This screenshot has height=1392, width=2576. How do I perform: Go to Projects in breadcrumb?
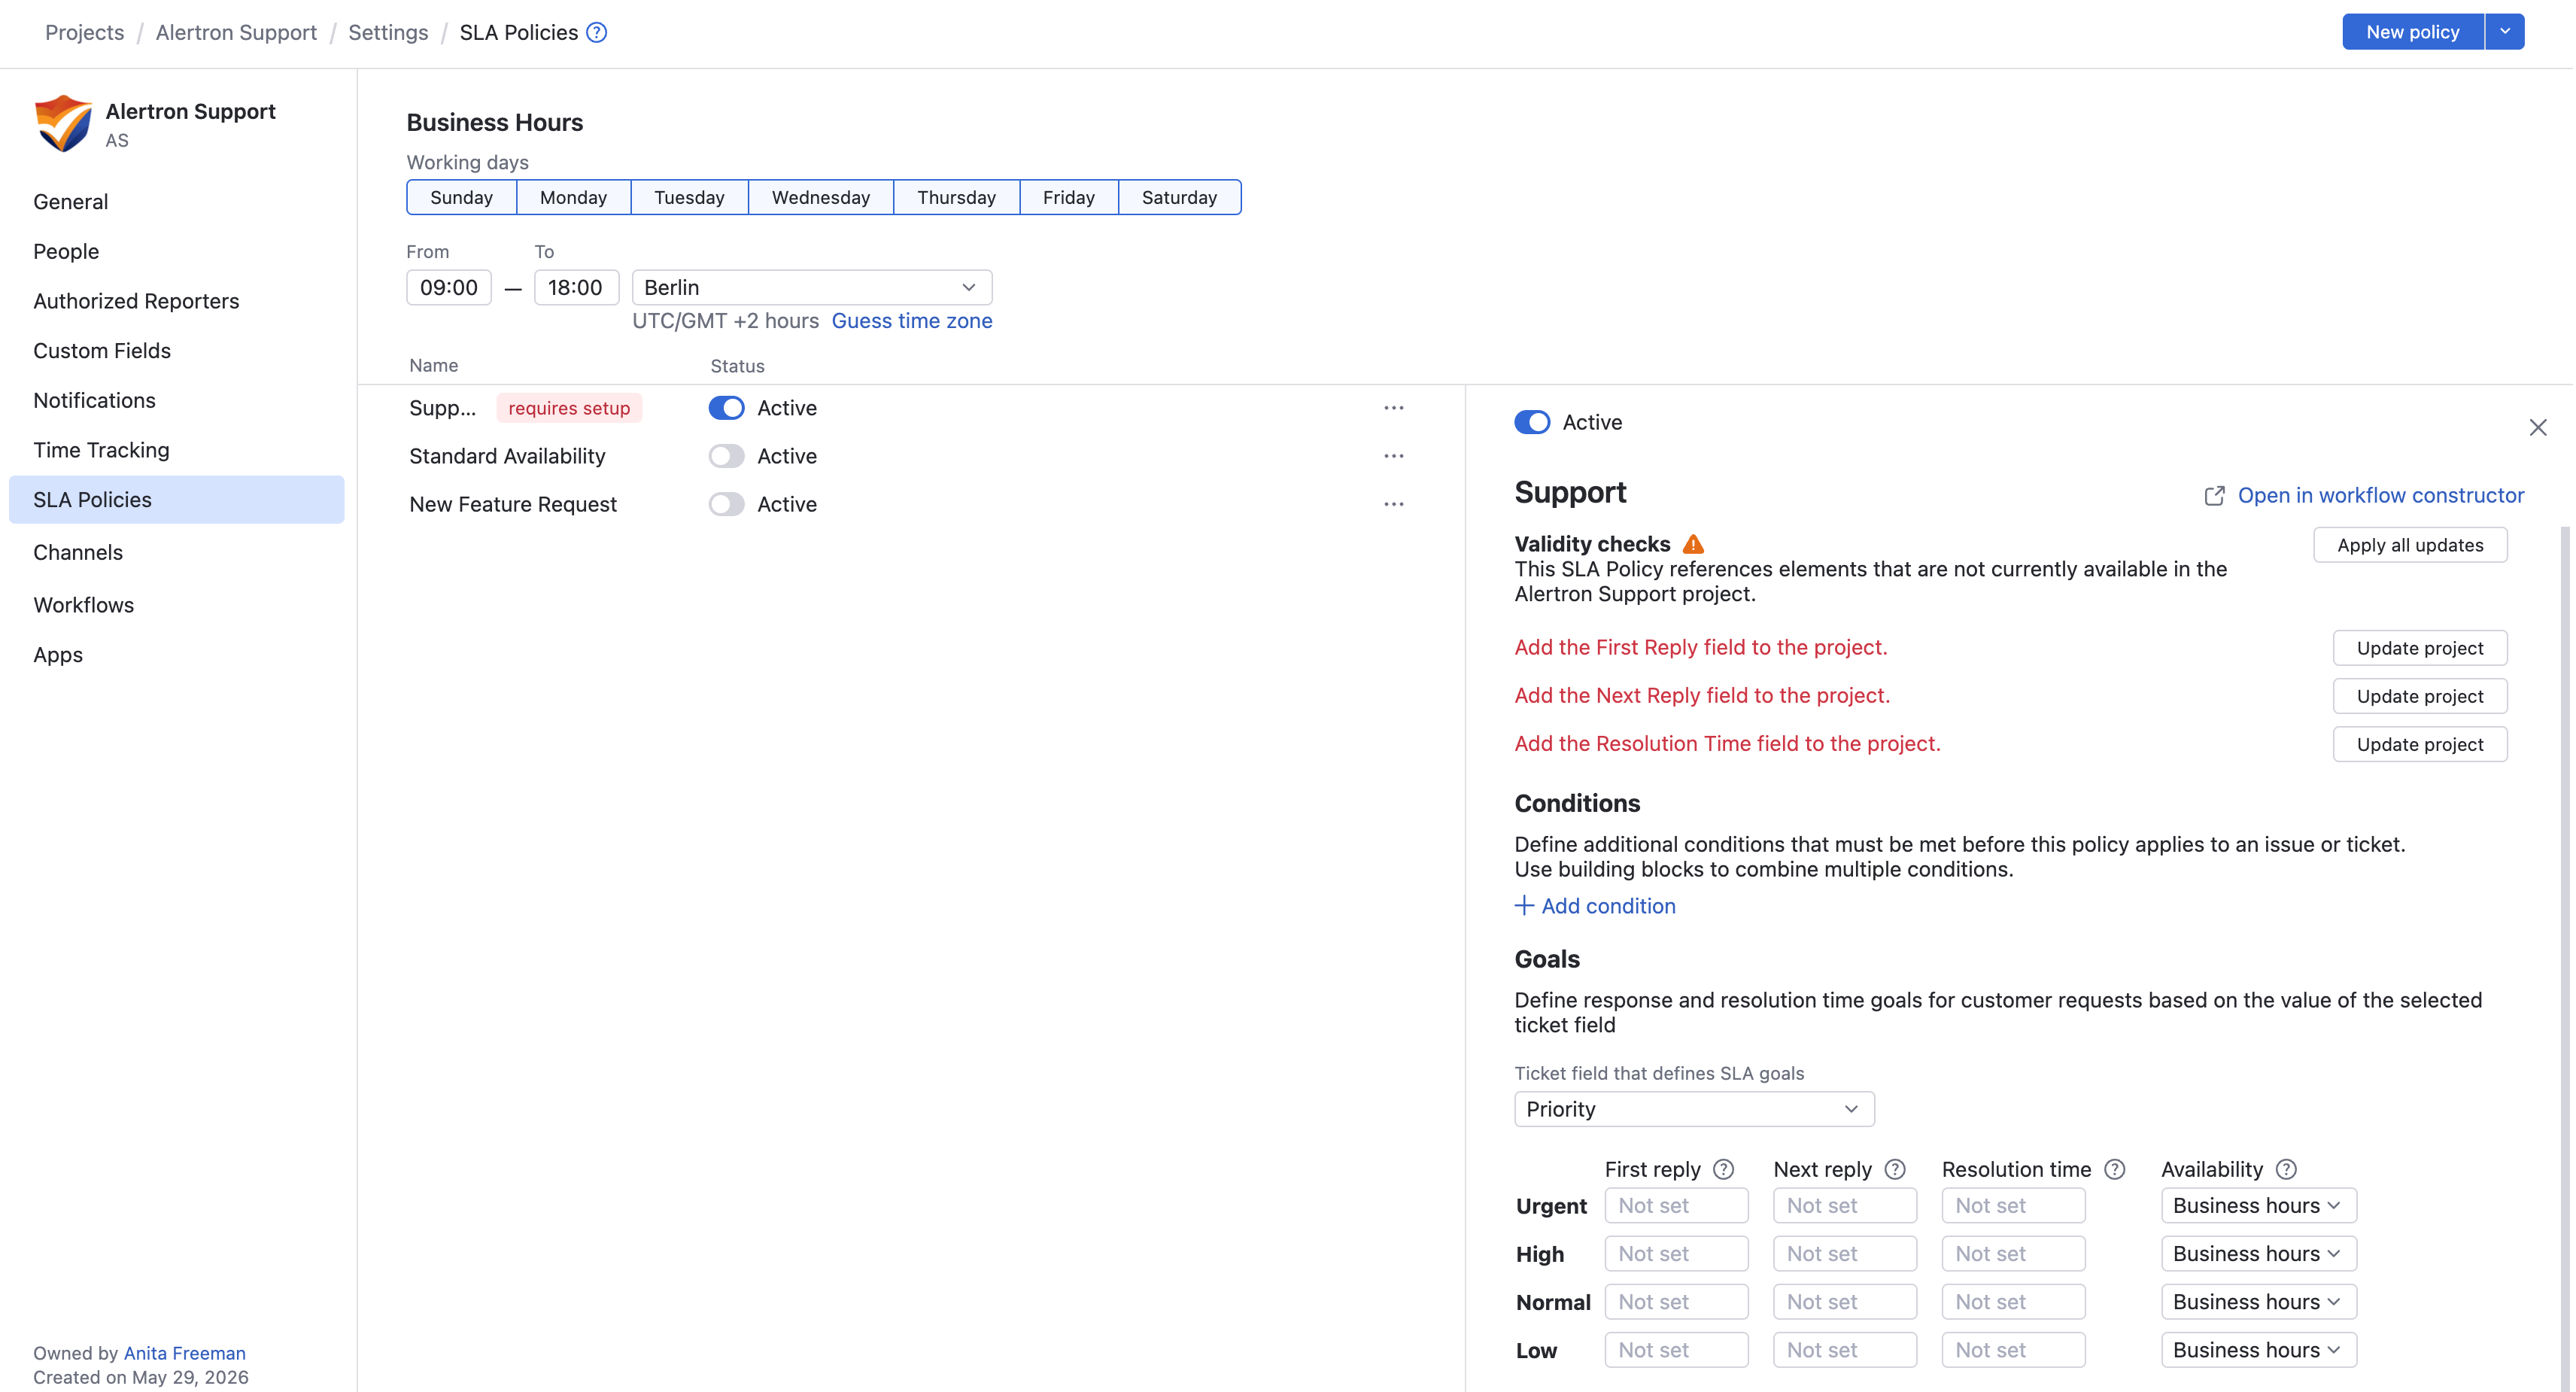pos(85,32)
